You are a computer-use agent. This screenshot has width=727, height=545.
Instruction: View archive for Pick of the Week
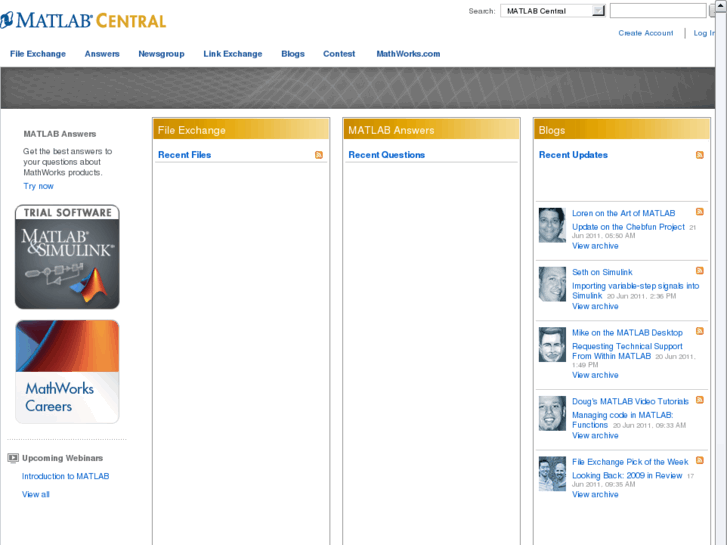[595, 494]
